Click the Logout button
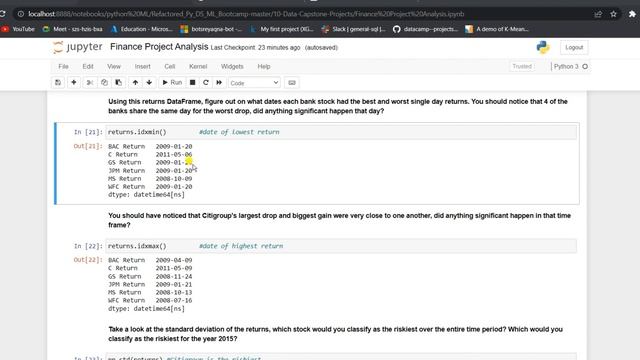The height and width of the screenshot is (360, 640). pos(574,47)
